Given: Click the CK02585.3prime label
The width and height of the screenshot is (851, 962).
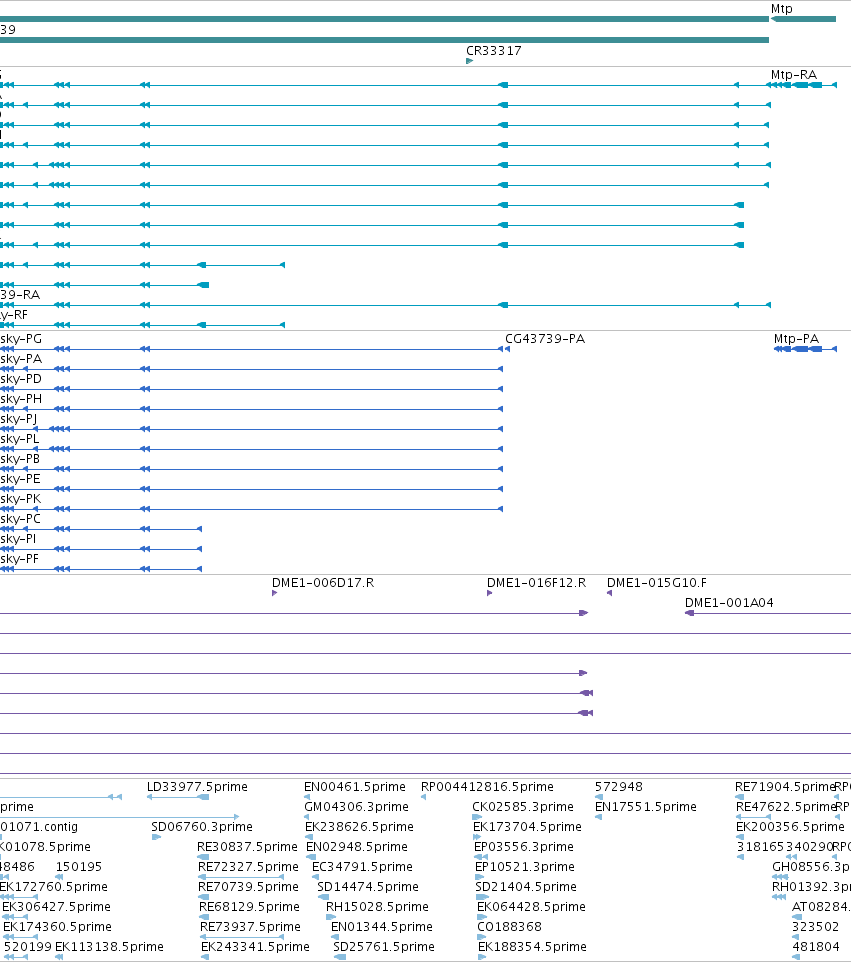Looking at the screenshot, I should [x=523, y=807].
